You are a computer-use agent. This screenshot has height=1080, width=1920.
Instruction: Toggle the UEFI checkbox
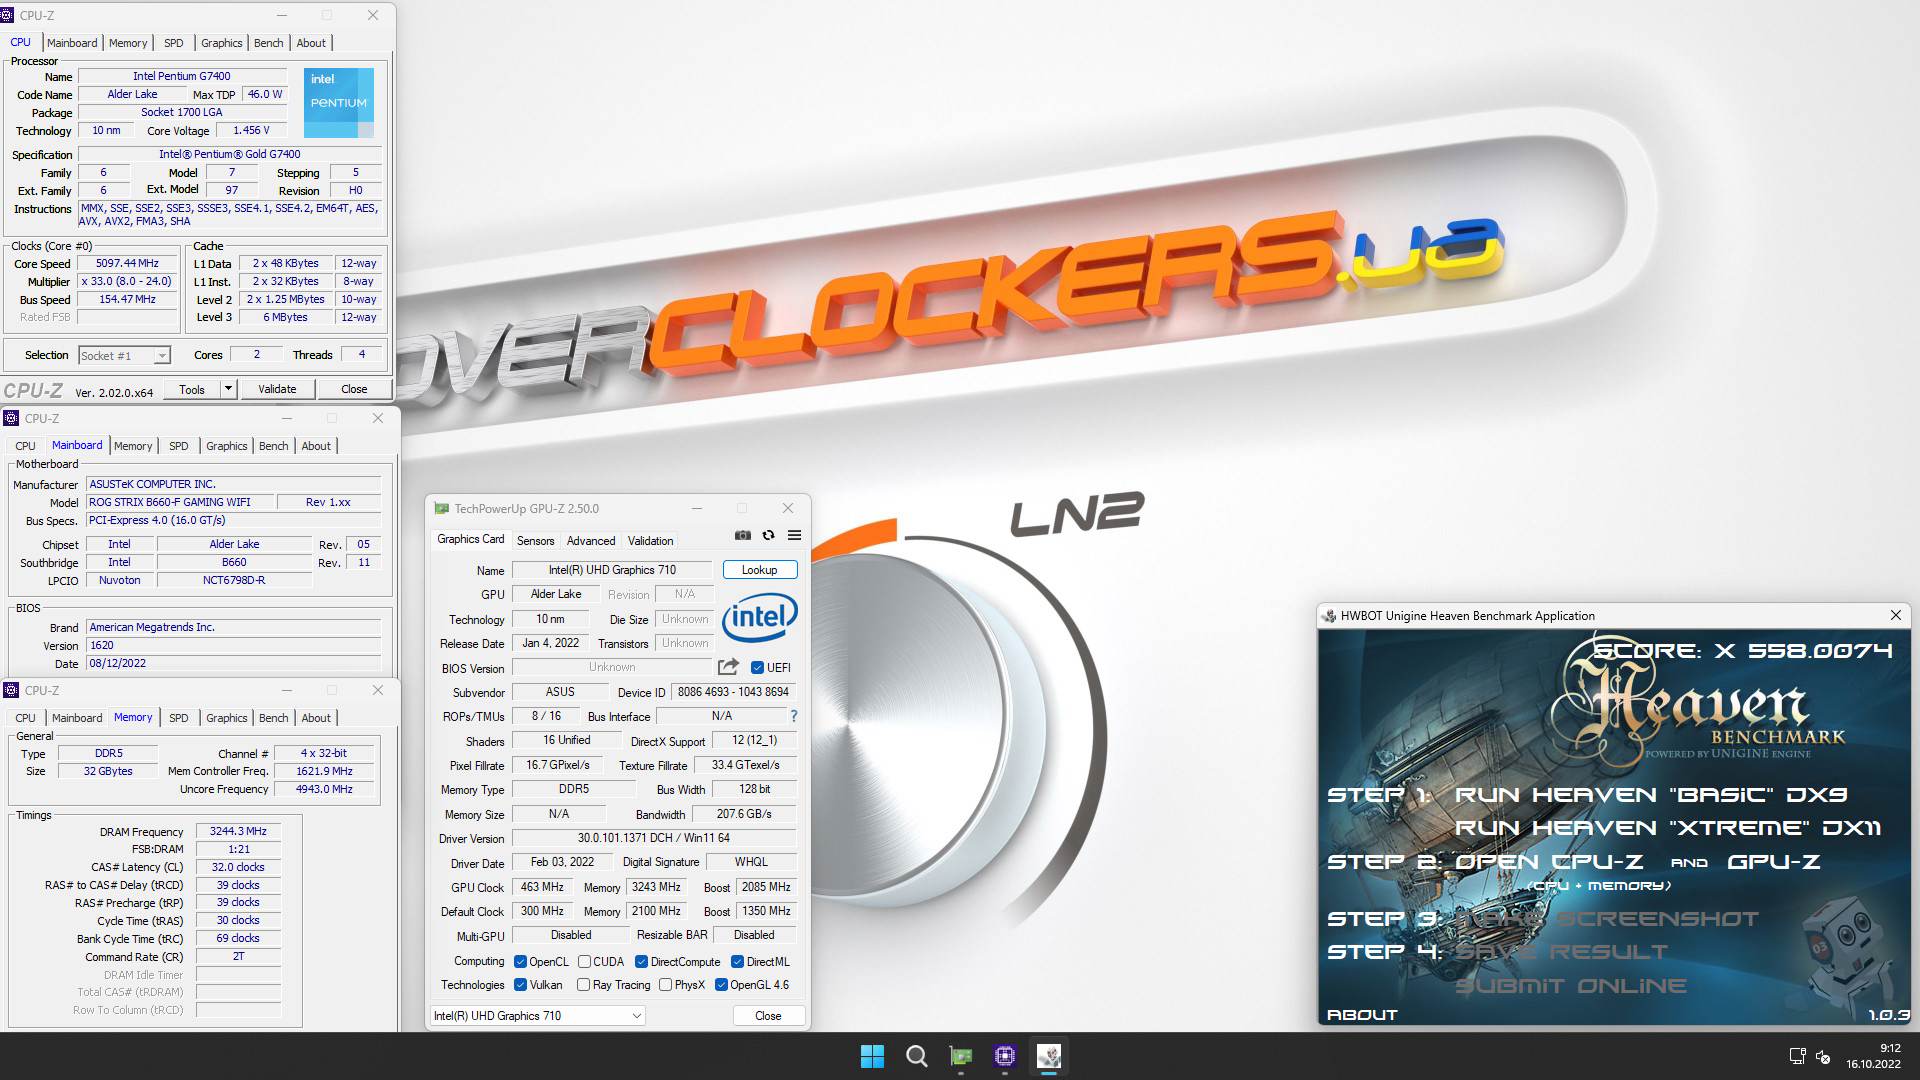(757, 668)
